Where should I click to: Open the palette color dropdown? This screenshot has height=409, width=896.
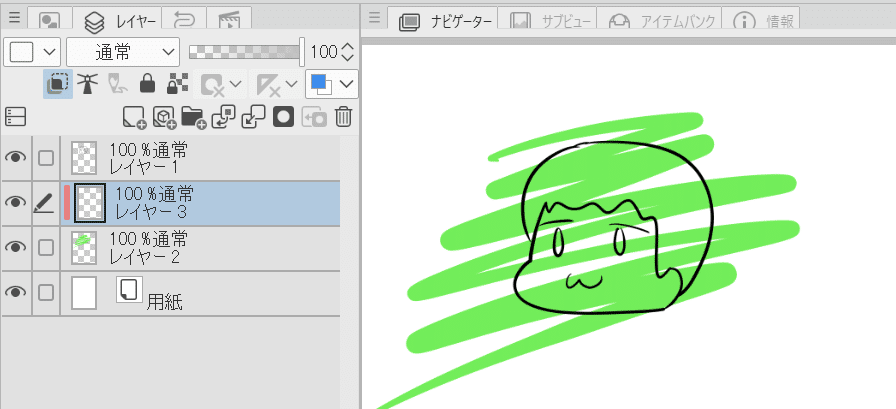32,52
